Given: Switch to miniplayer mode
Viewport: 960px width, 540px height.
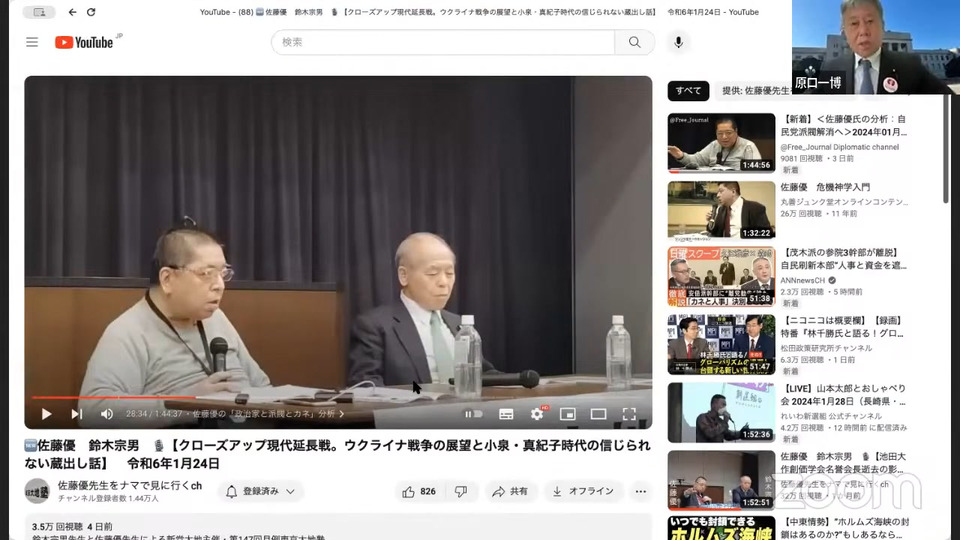Looking at the screenshot, I should 568,414.
